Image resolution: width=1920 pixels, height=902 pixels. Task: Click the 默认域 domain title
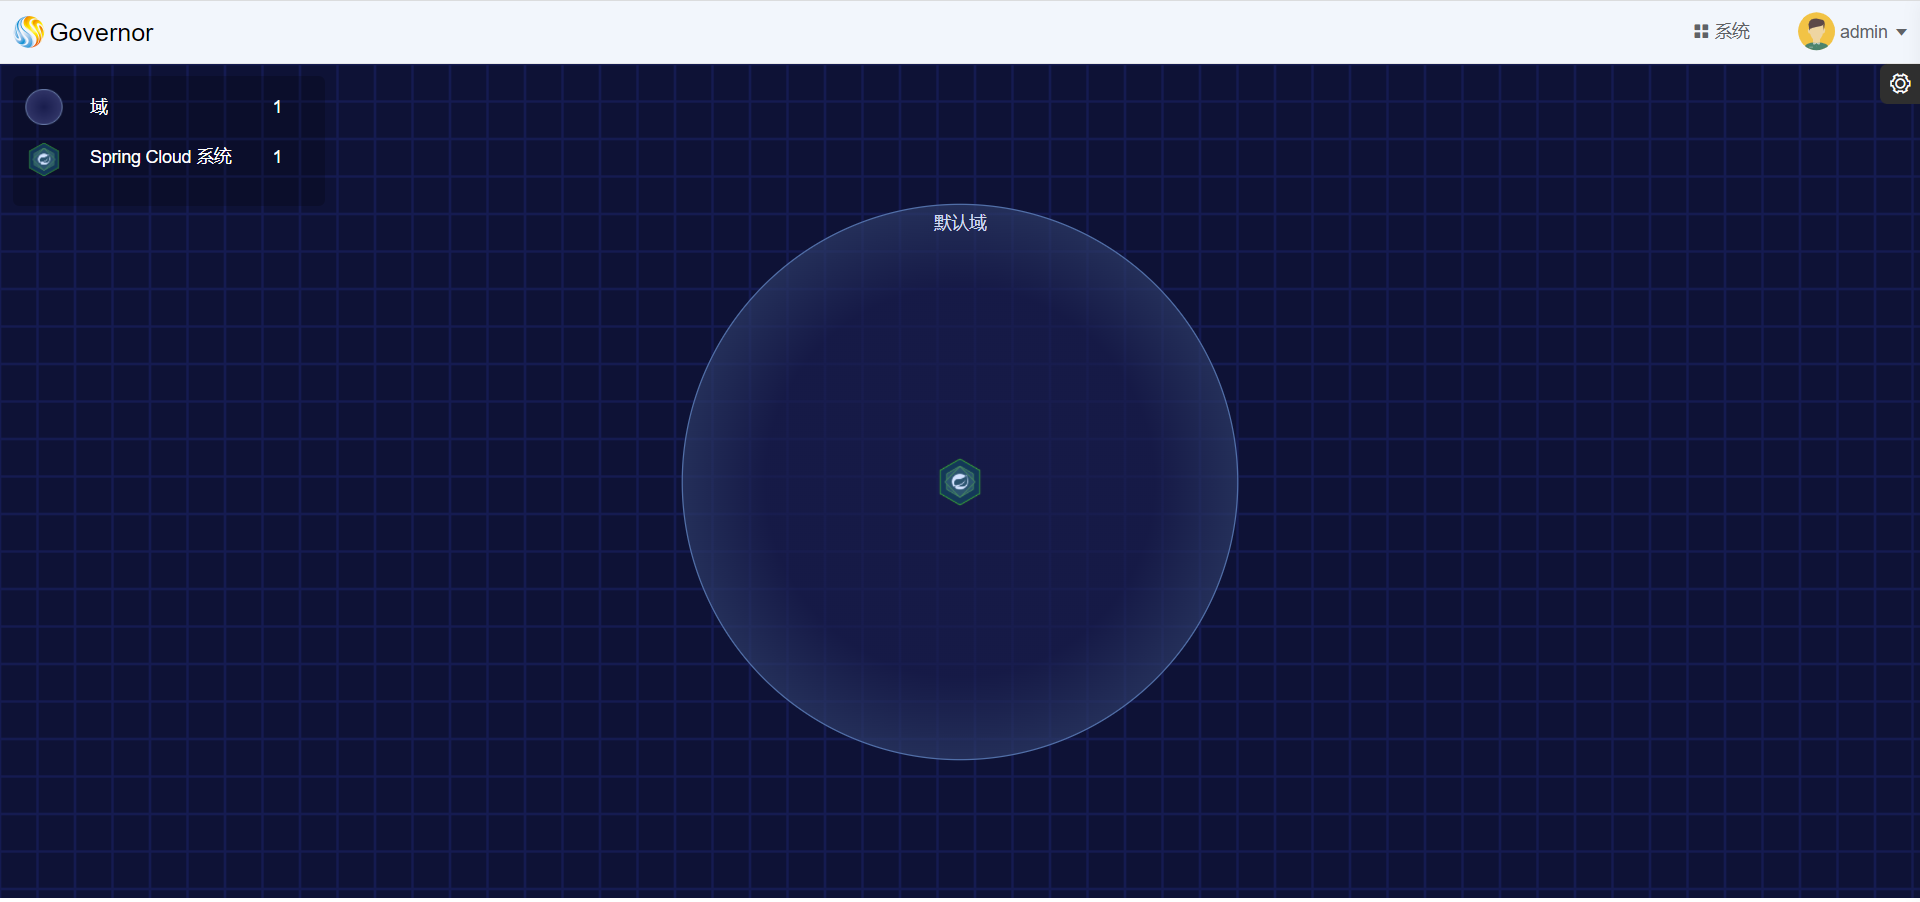click(960, 223)
